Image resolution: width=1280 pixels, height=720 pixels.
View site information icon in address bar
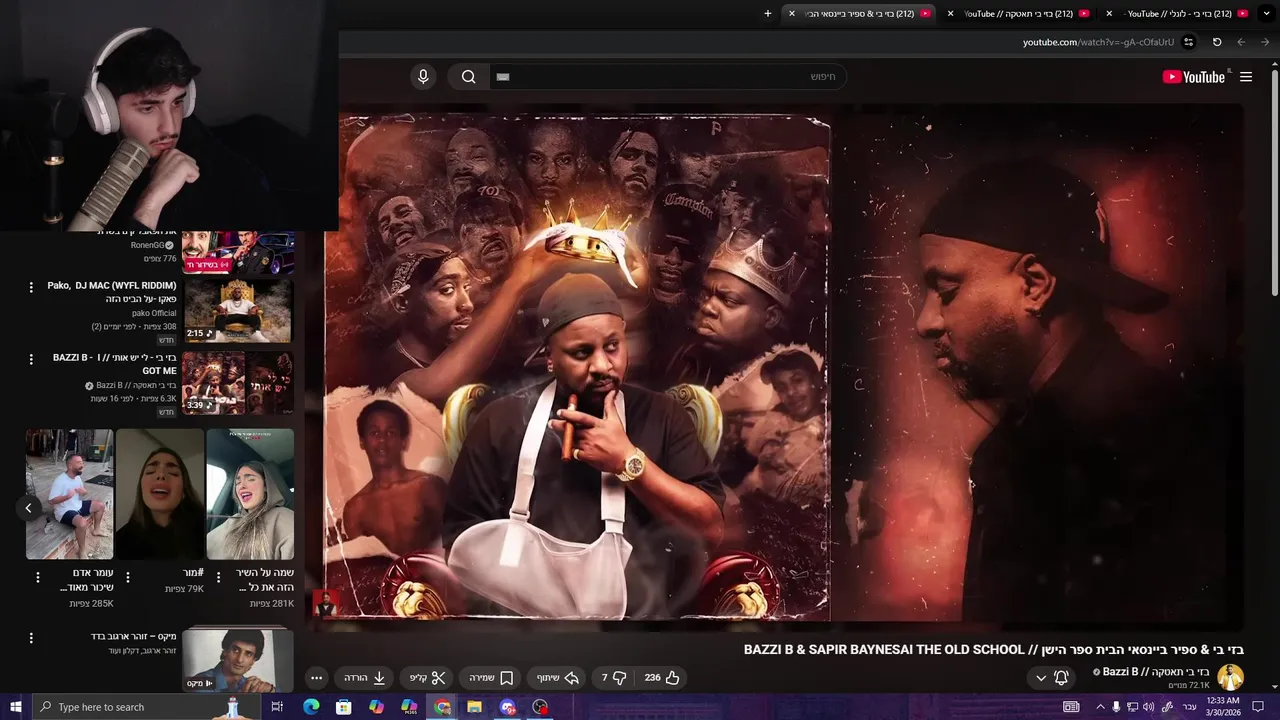pyautogui.click(x=1188, y=42)
